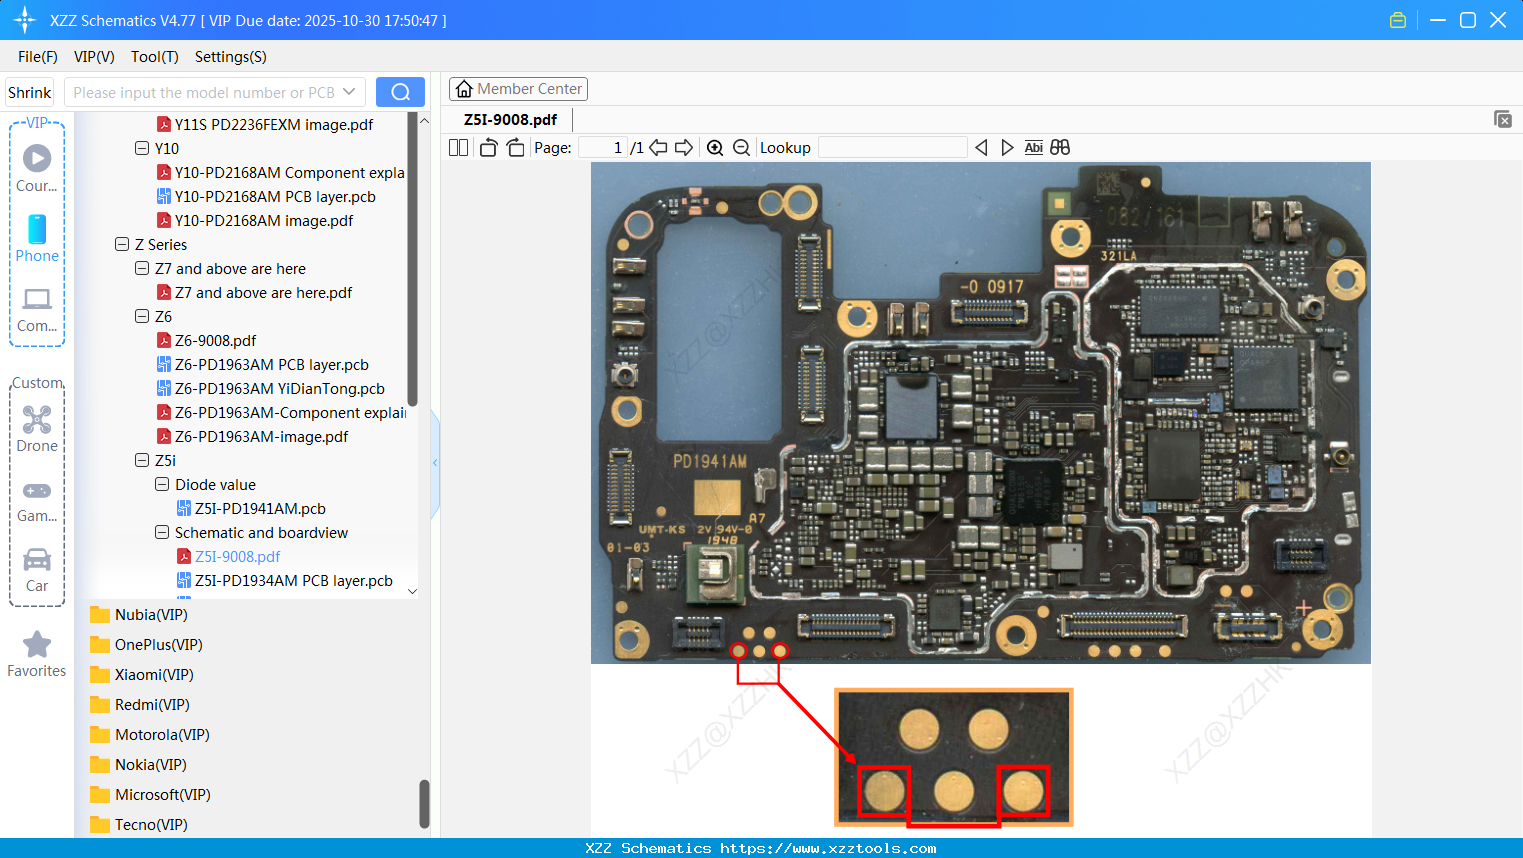Select the Z5I-9008.pdf document tab

(510, 119)
